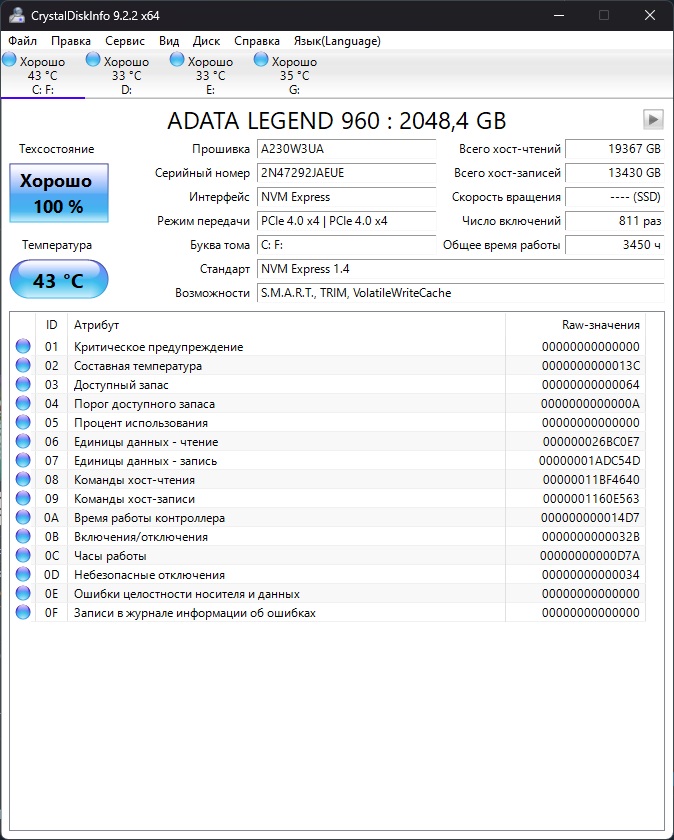The width and height of the screenshot is (674, 840).
Task: Click the Техсостояние label
Action: 57,149
